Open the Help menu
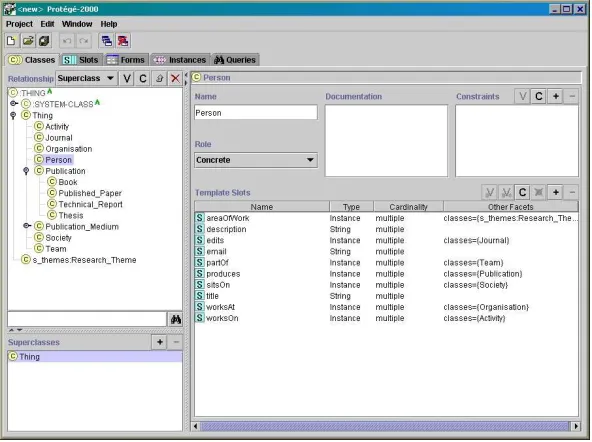This screenshot has height=442, width=592. pos(109,24)
